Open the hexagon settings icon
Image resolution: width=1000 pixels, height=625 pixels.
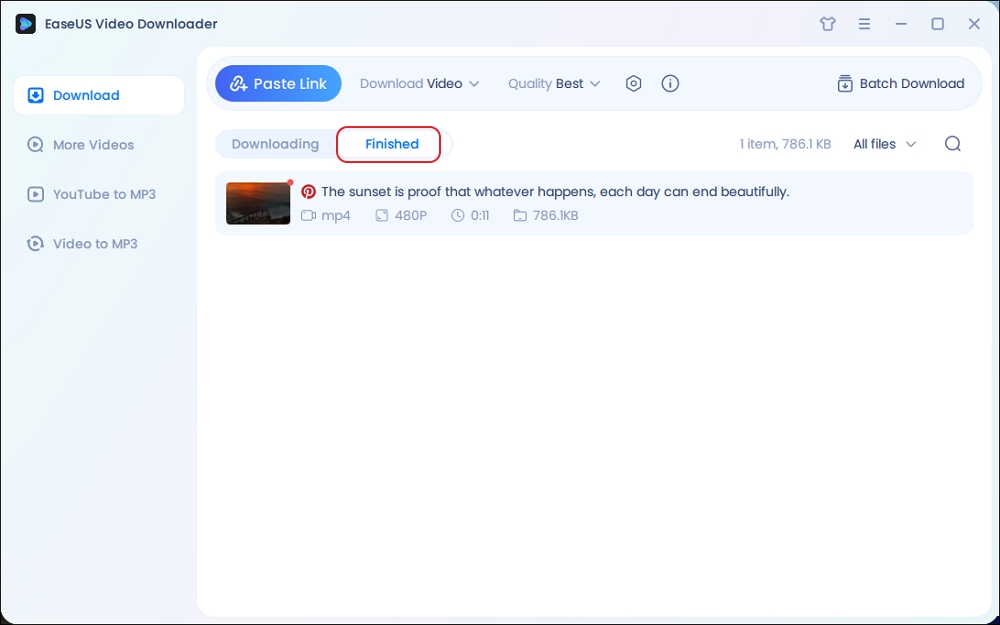coord(633,84)
